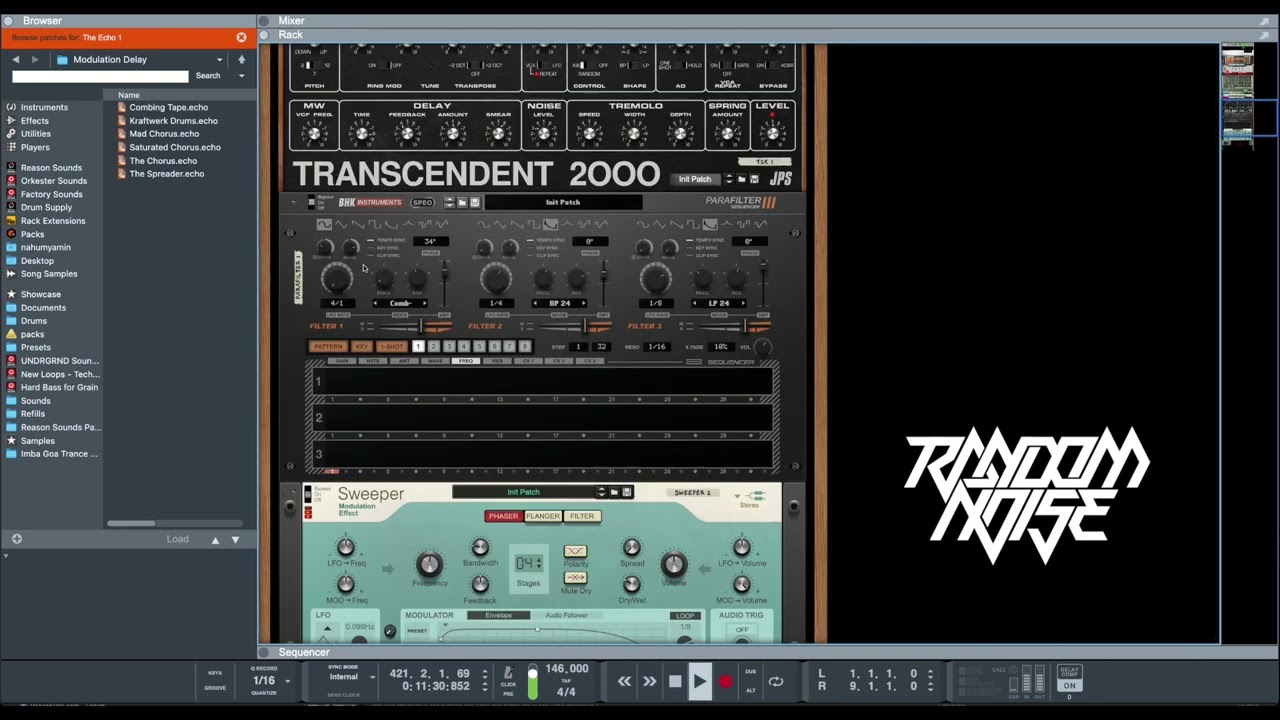Open the Sequencer panel tab

(303, 652)
